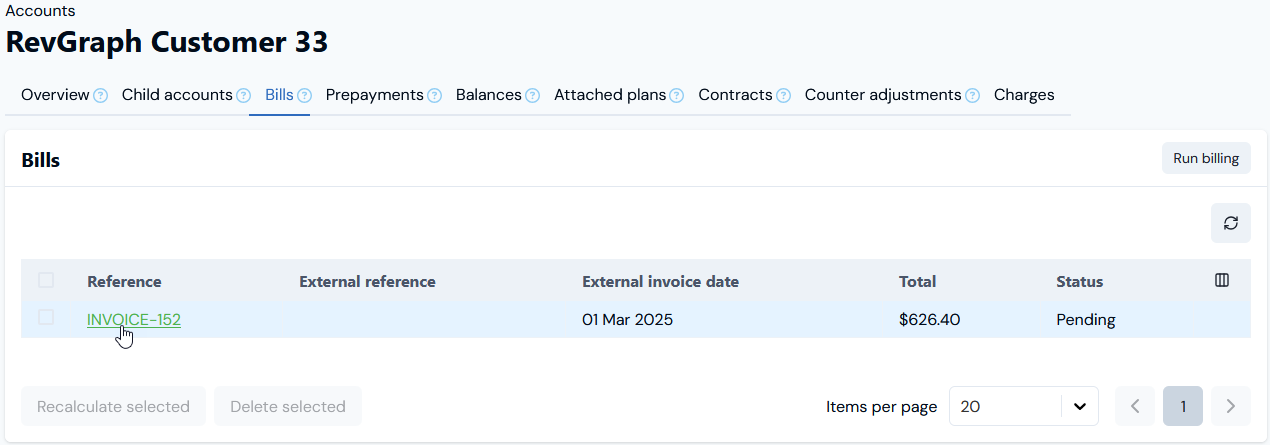Screen dimensions: 1270x445
Task: Select page 1 in pagination
Action: [1183, 406]
